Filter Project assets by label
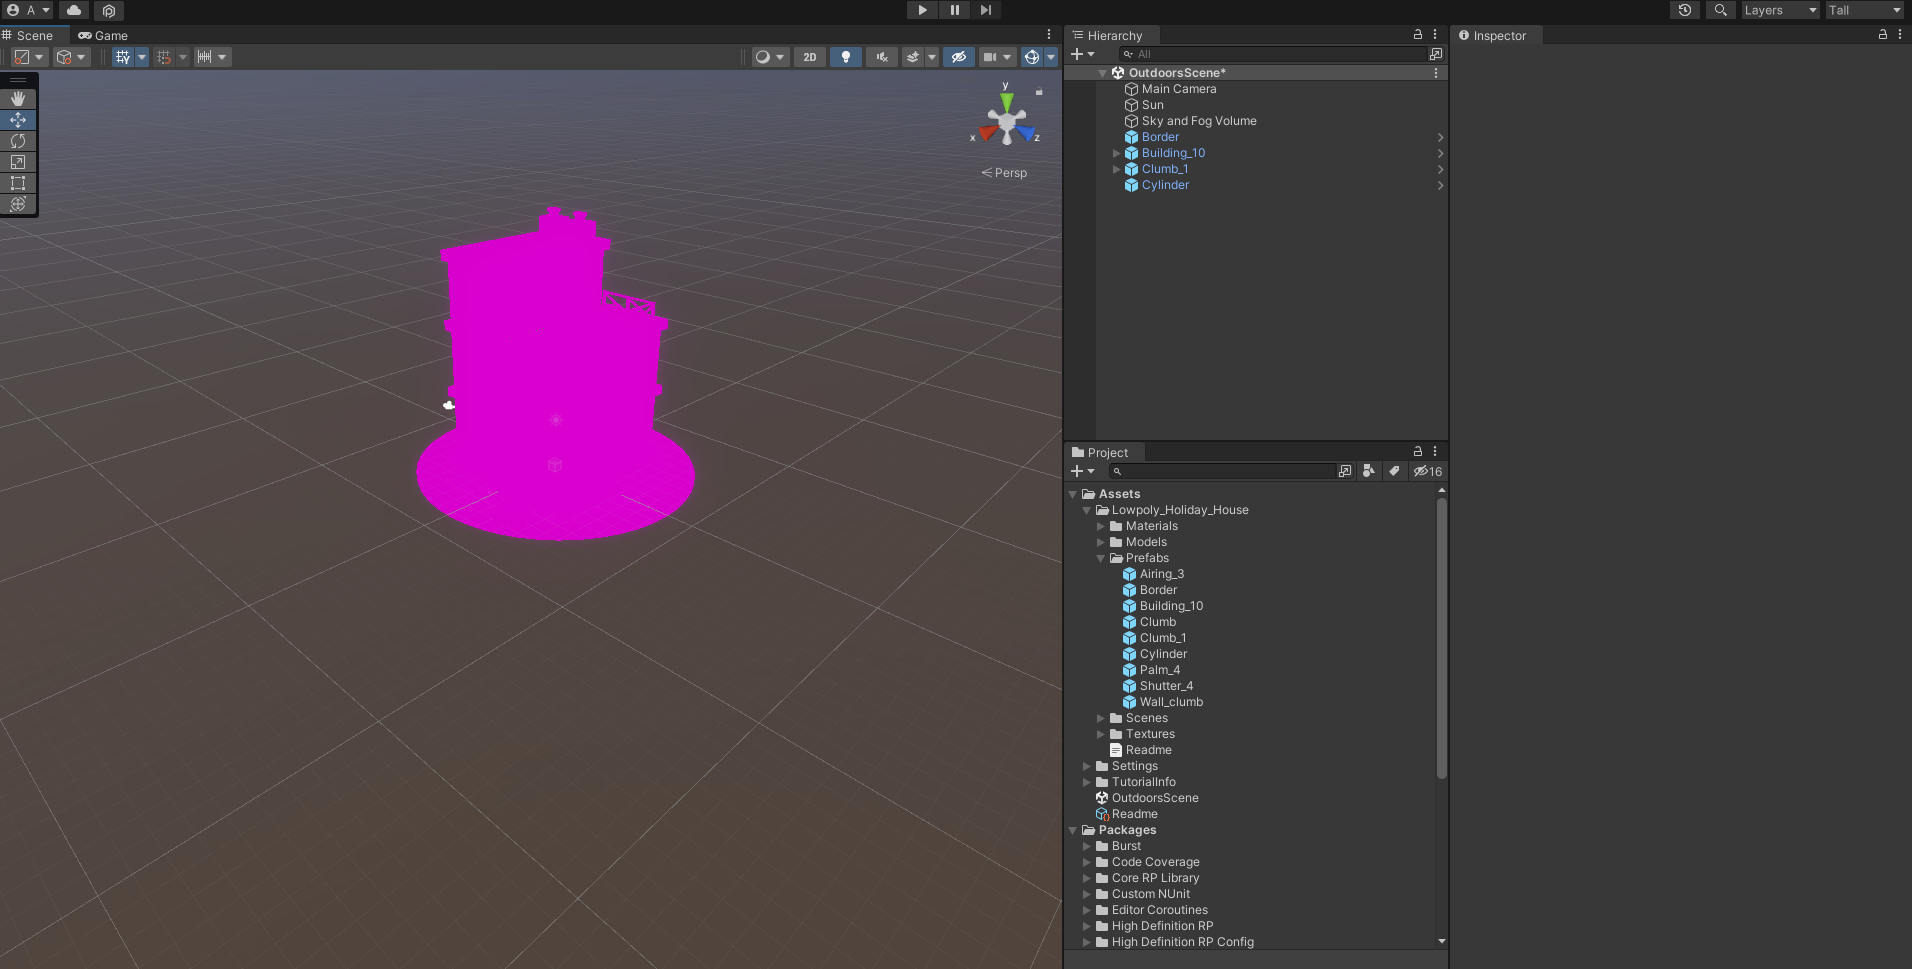This screenshot has width=1912, height=969. [x=1394, y=471]
